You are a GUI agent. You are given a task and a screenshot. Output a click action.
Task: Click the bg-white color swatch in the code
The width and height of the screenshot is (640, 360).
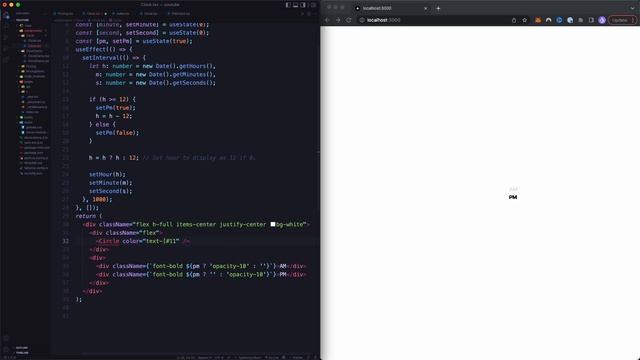coord(273,224)
